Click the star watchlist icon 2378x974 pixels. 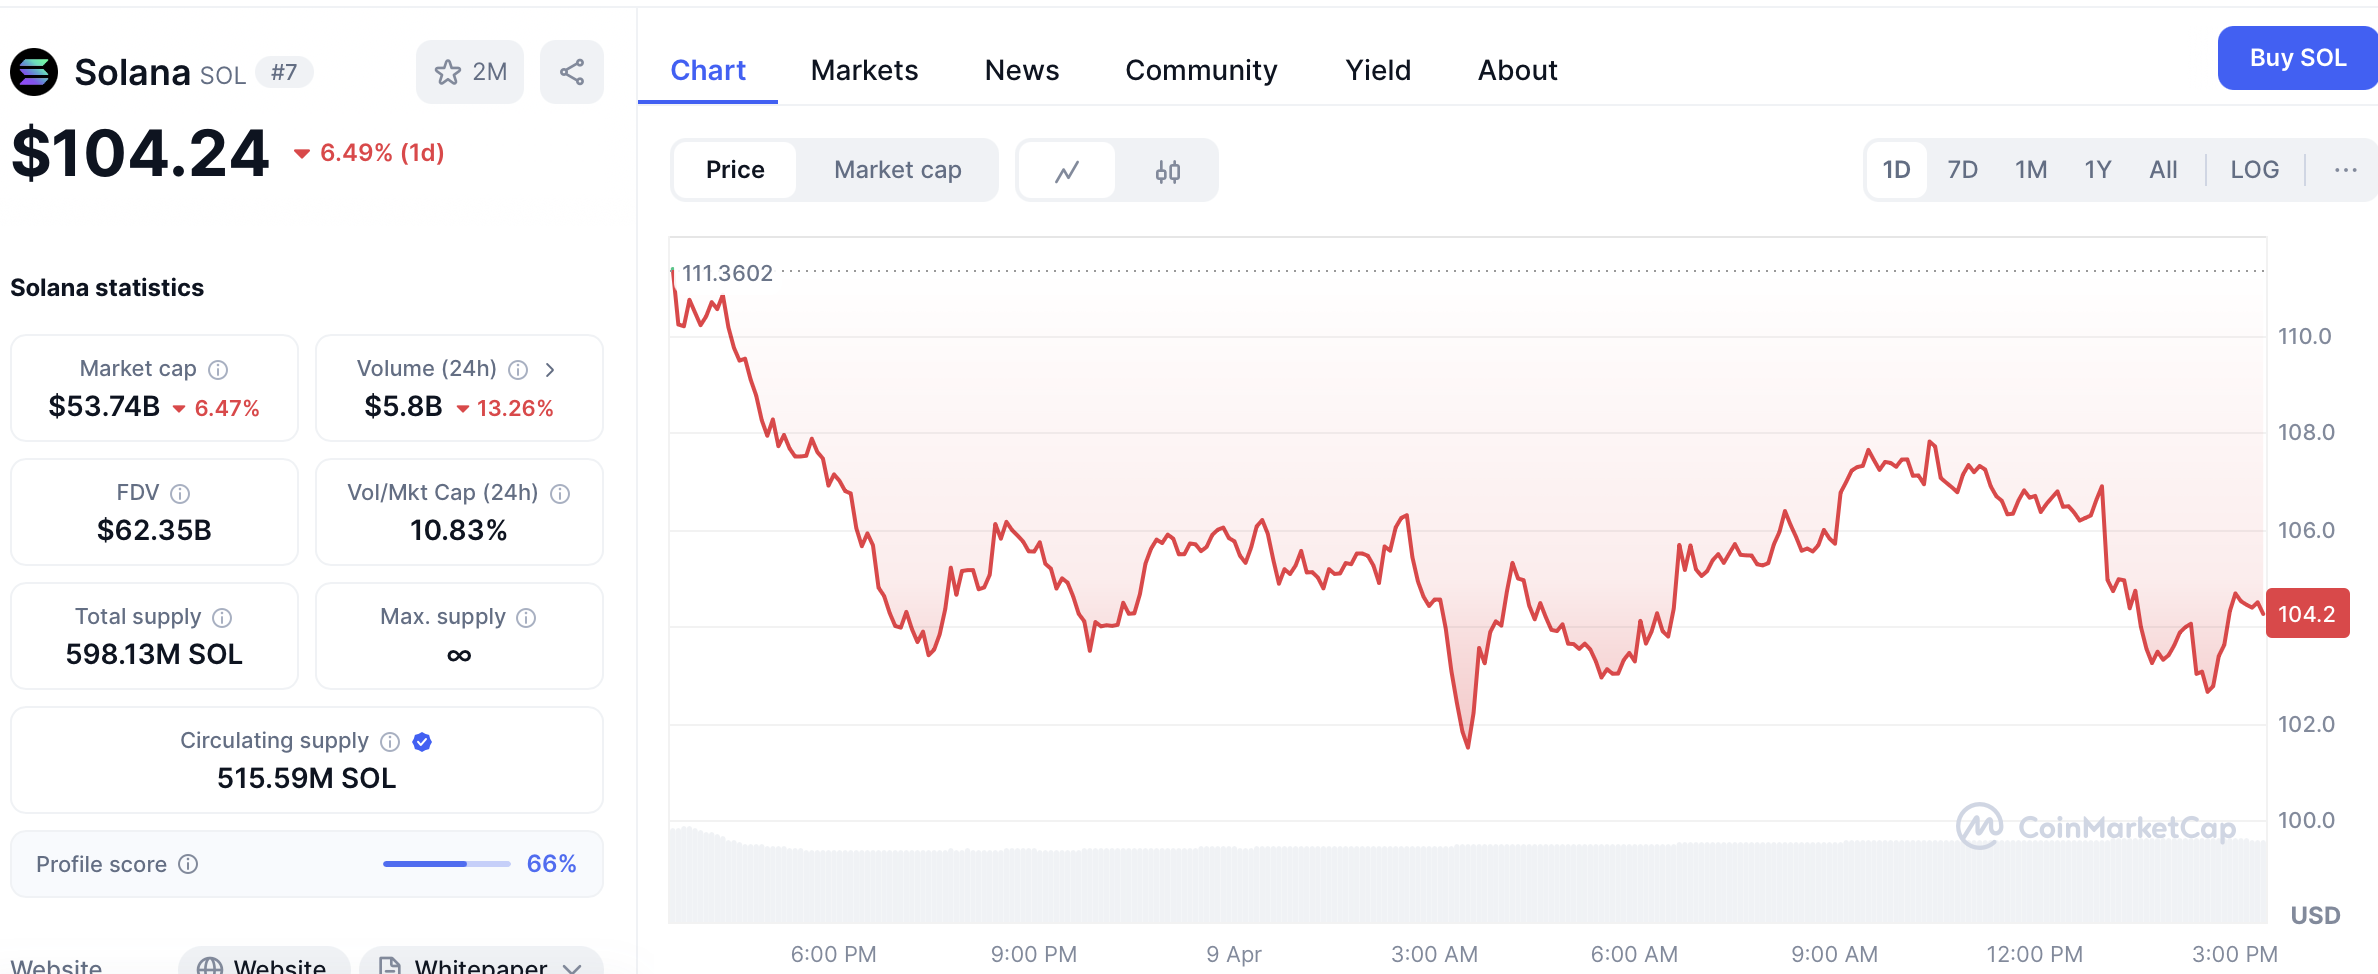(448, 72)
